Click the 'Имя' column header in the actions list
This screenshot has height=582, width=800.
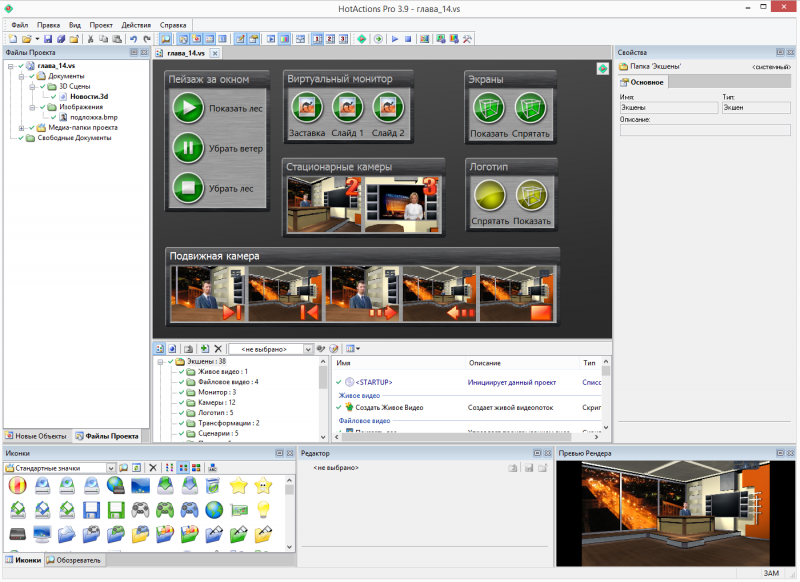click(398, 363)
